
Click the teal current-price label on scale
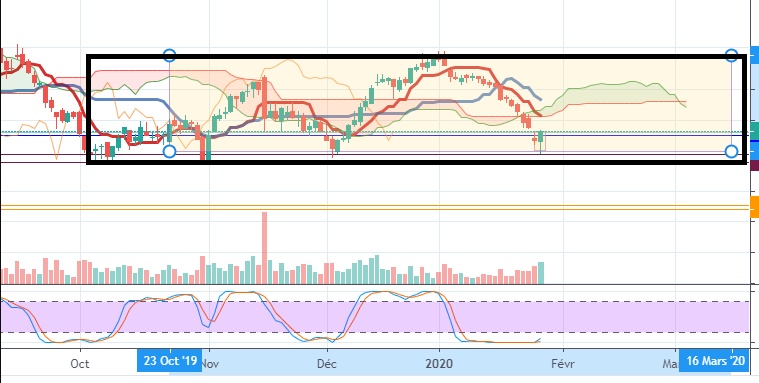pos(754,130)
